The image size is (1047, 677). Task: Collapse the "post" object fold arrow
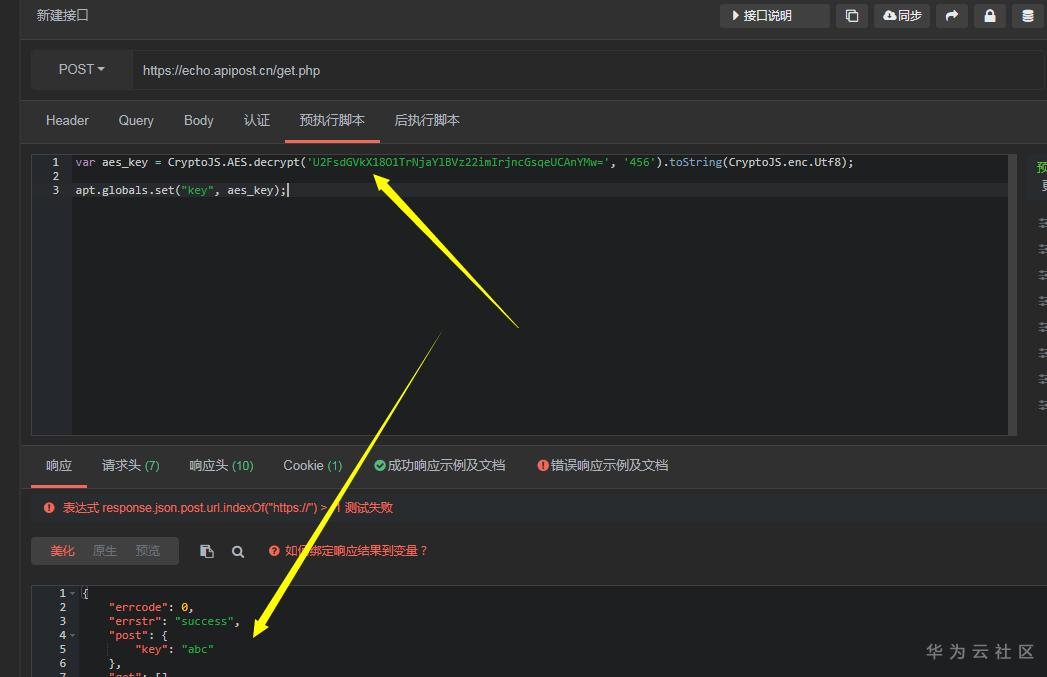click(x=73, y=635)
